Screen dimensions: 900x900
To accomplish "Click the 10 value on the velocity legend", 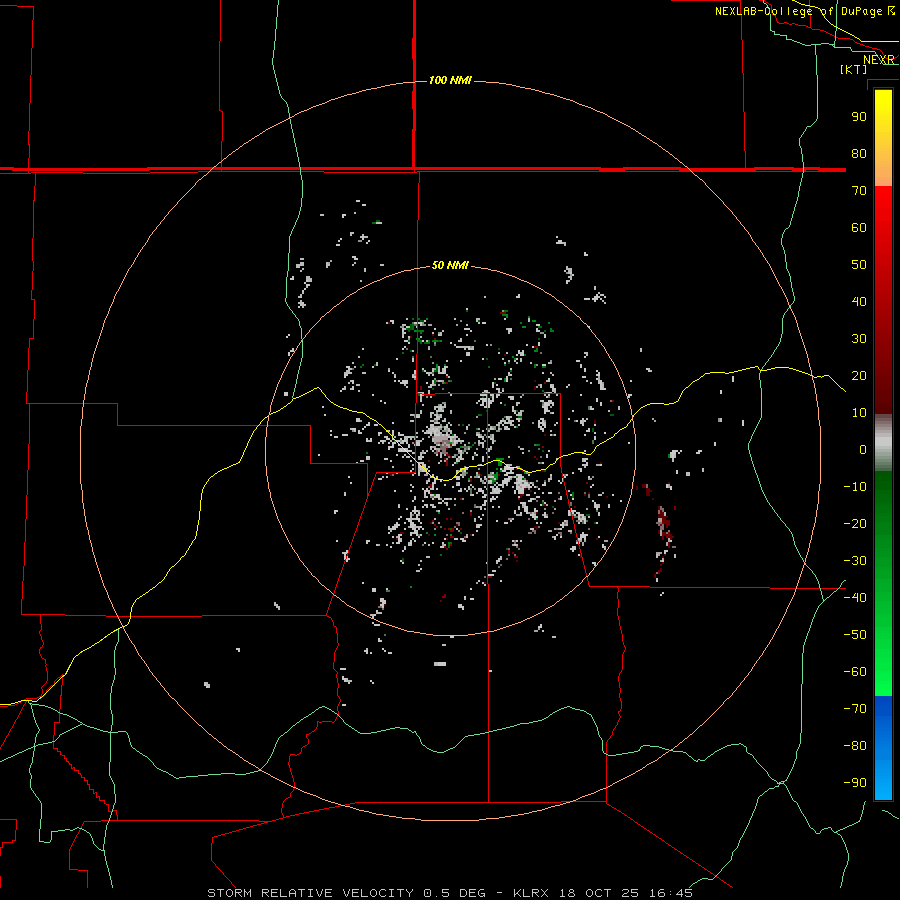I will point(859,413).
